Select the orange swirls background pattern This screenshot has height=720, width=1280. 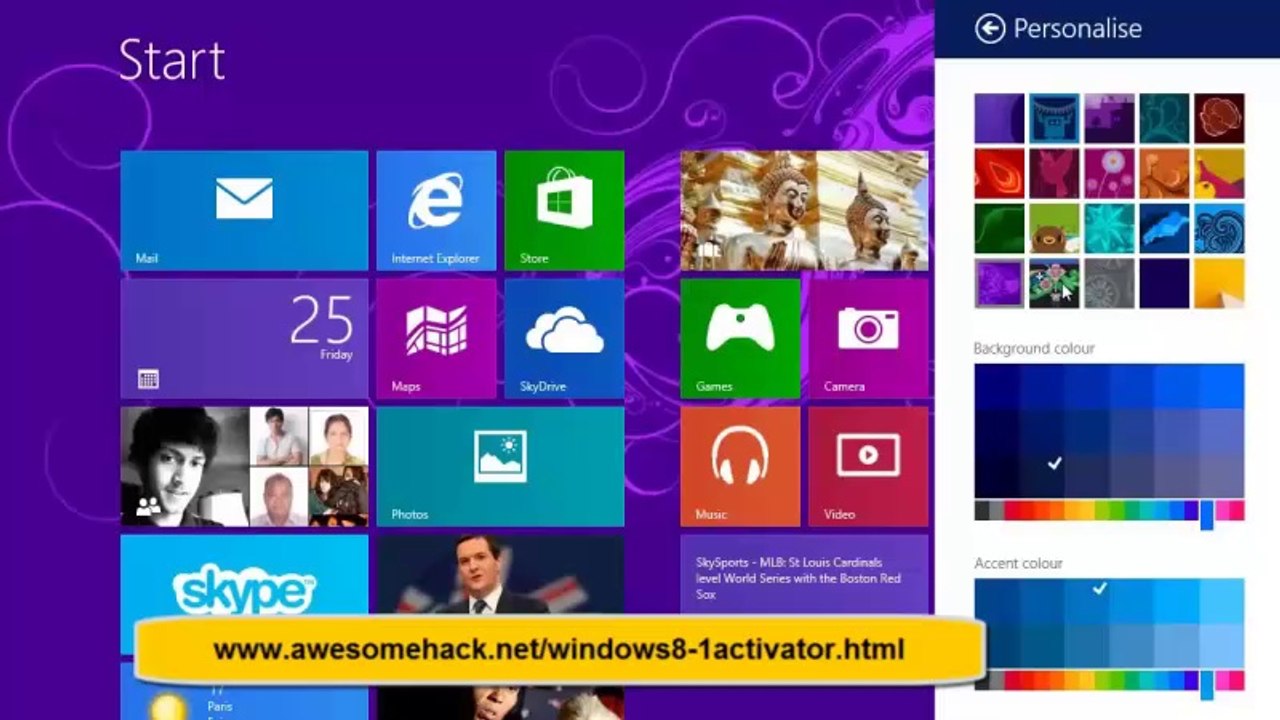(x=1165, y=174)
